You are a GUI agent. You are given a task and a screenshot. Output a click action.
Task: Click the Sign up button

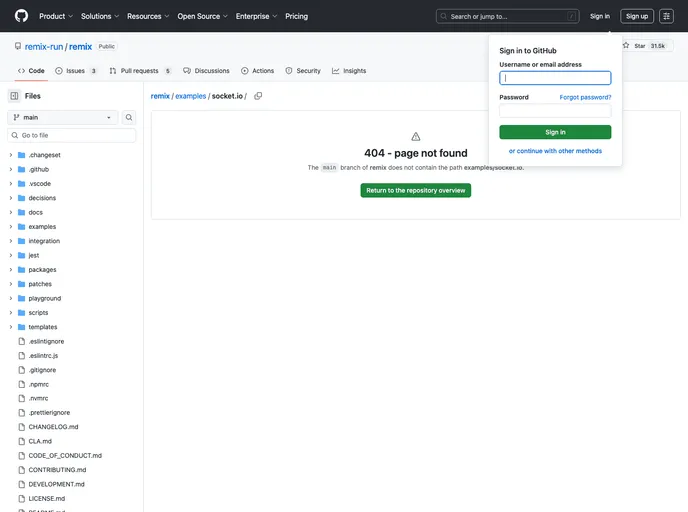click(x=637, y=16)
